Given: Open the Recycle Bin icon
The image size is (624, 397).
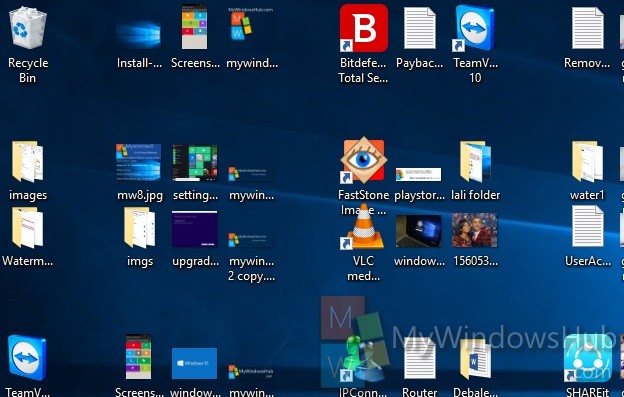Looking at the screenshot, I should 27,28.
